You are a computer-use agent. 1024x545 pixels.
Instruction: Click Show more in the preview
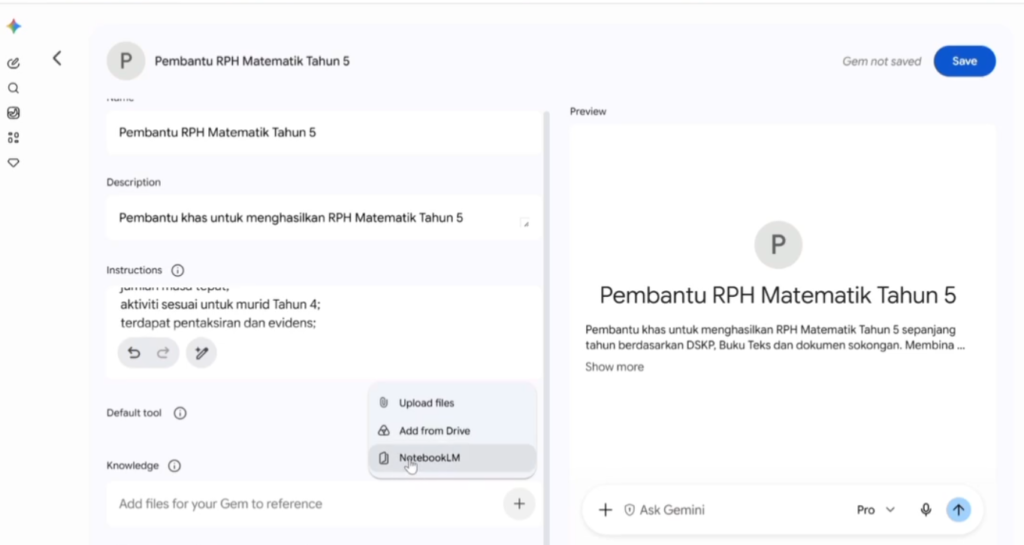tap(614, 367)
